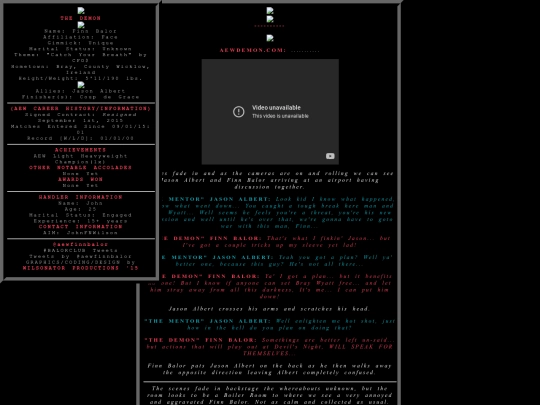Click WILSONATOR PRODUCTIONS '15 credit
The height and width of the screenshot is (405, 540).
[x=81, y=268]
